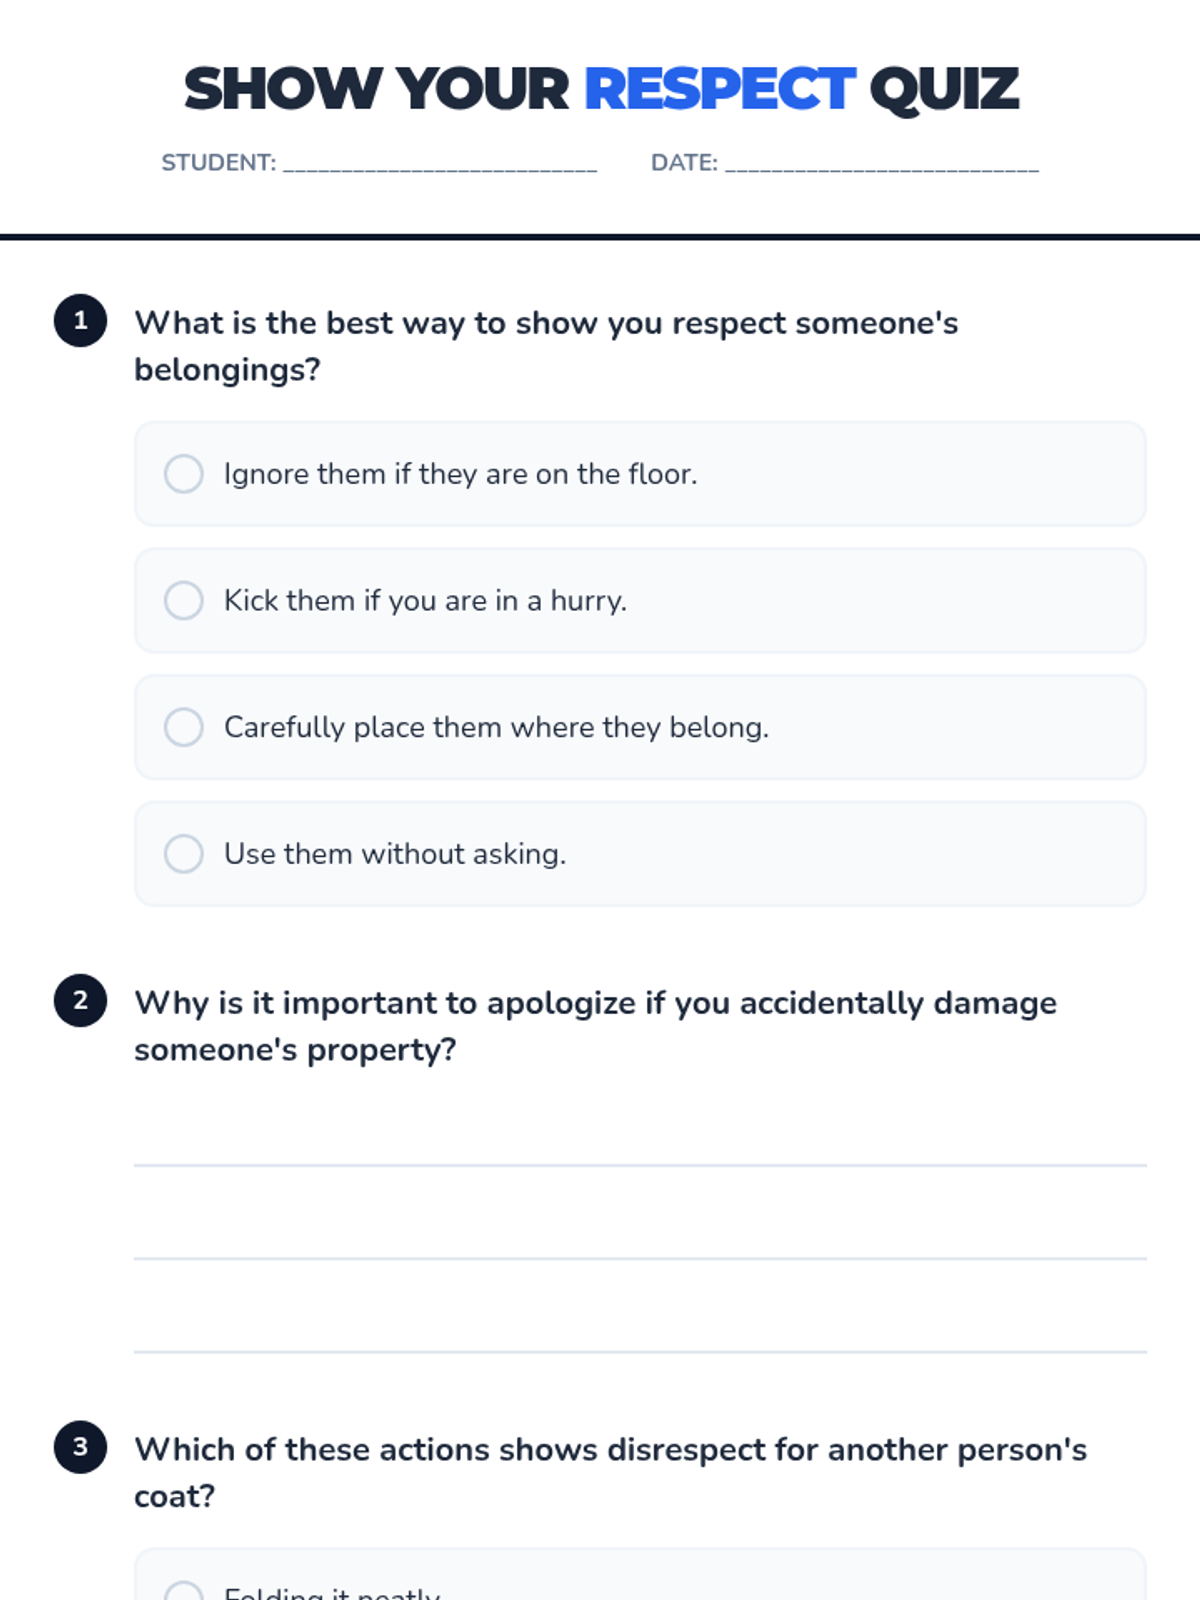Click the third answer line under question 2
Image resolution: width=1200 pixels, height=1600 pixels.
click(640, 1352)
